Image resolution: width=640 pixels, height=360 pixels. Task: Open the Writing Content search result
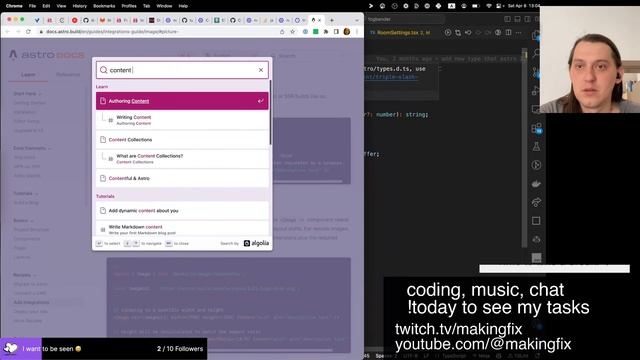182,120
